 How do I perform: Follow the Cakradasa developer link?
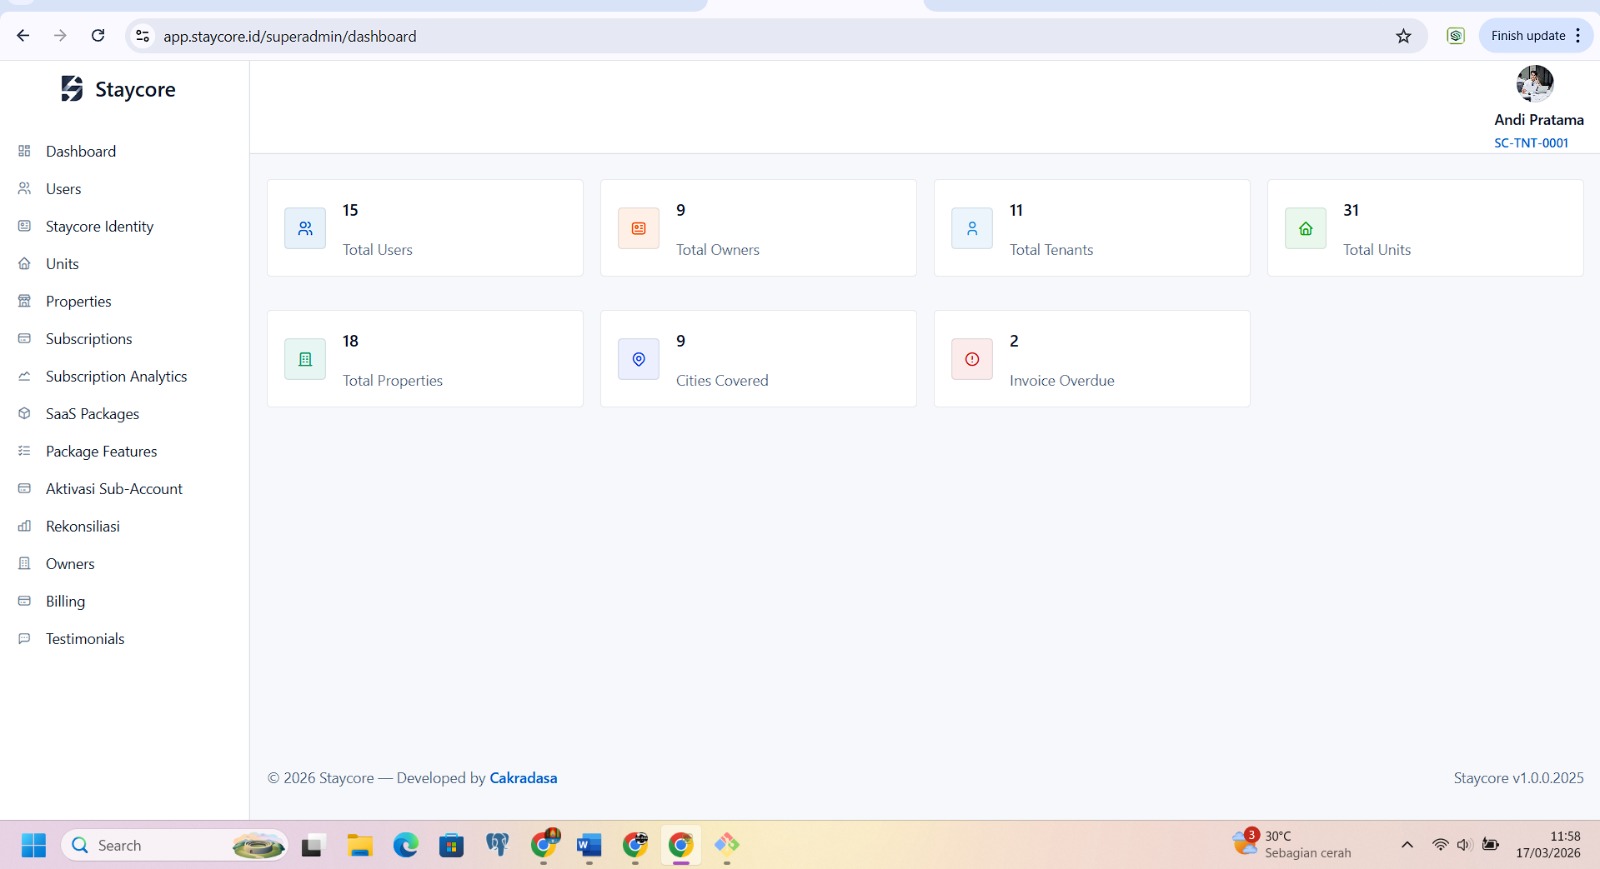[x=523, y=778]
